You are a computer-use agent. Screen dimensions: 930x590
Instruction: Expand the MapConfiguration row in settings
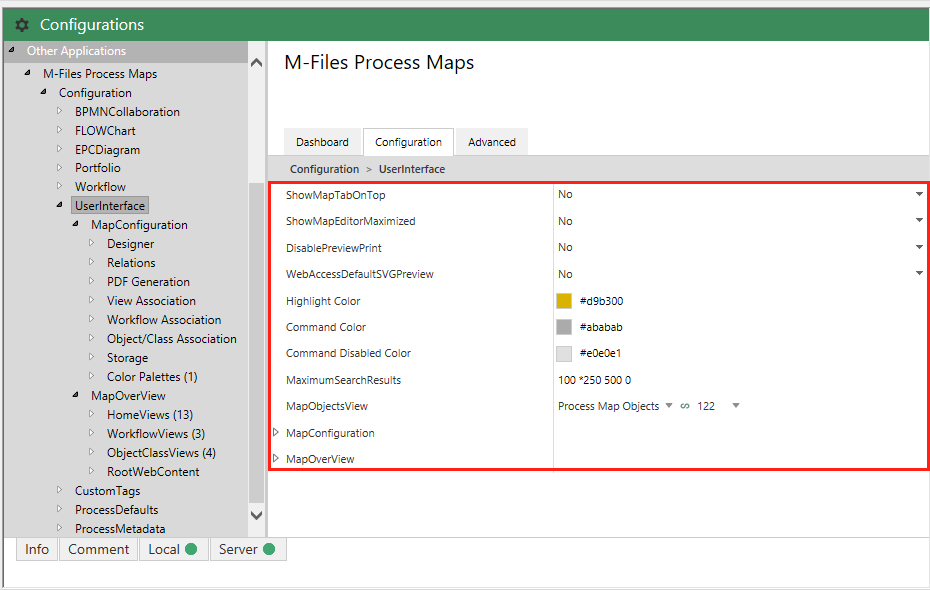click(277, 433)
